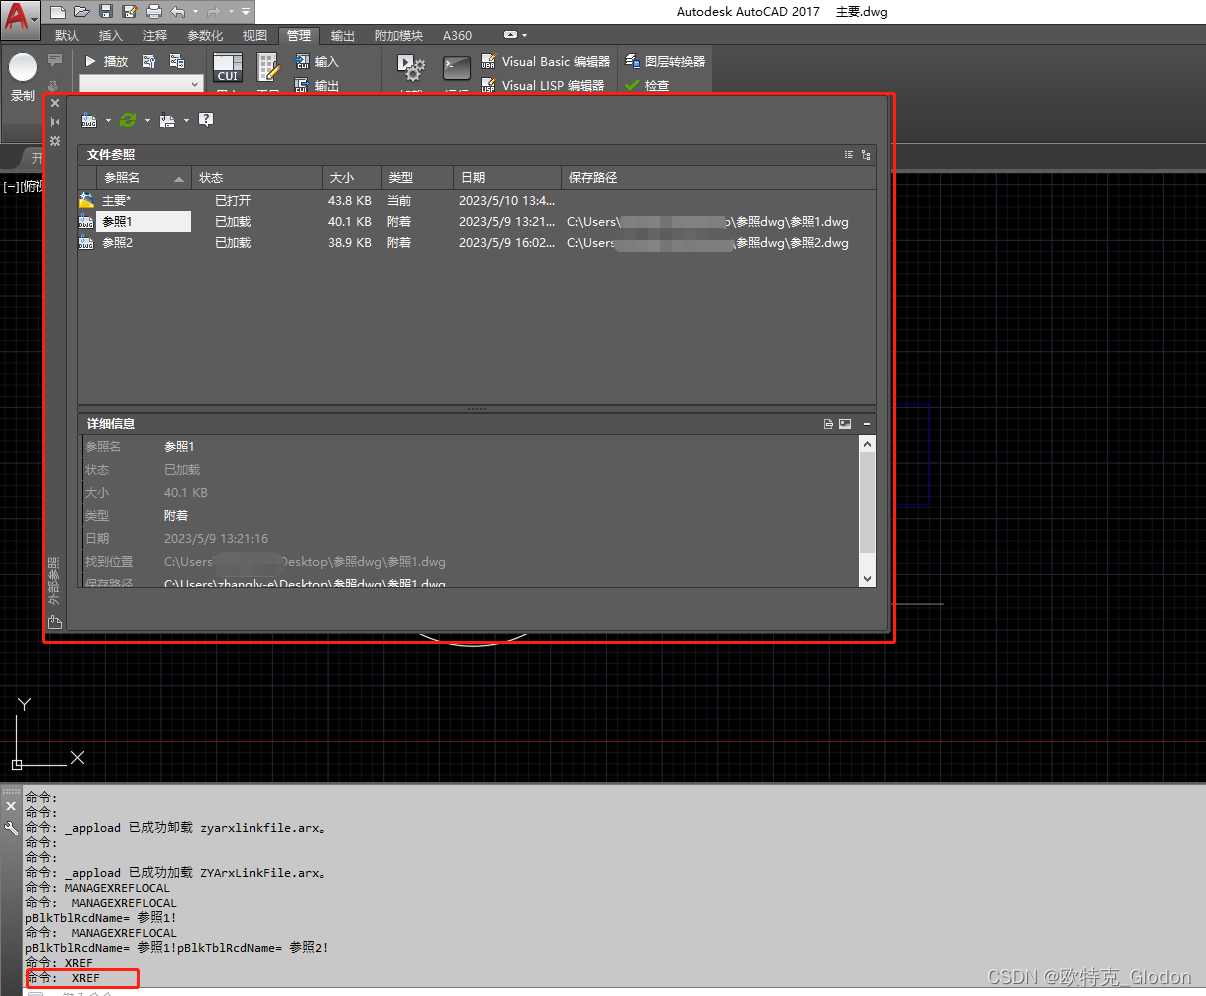Screen dimensions: 1206x996
Task: Switch to the 视图 ribbon tab
Action: coord(255,35)
